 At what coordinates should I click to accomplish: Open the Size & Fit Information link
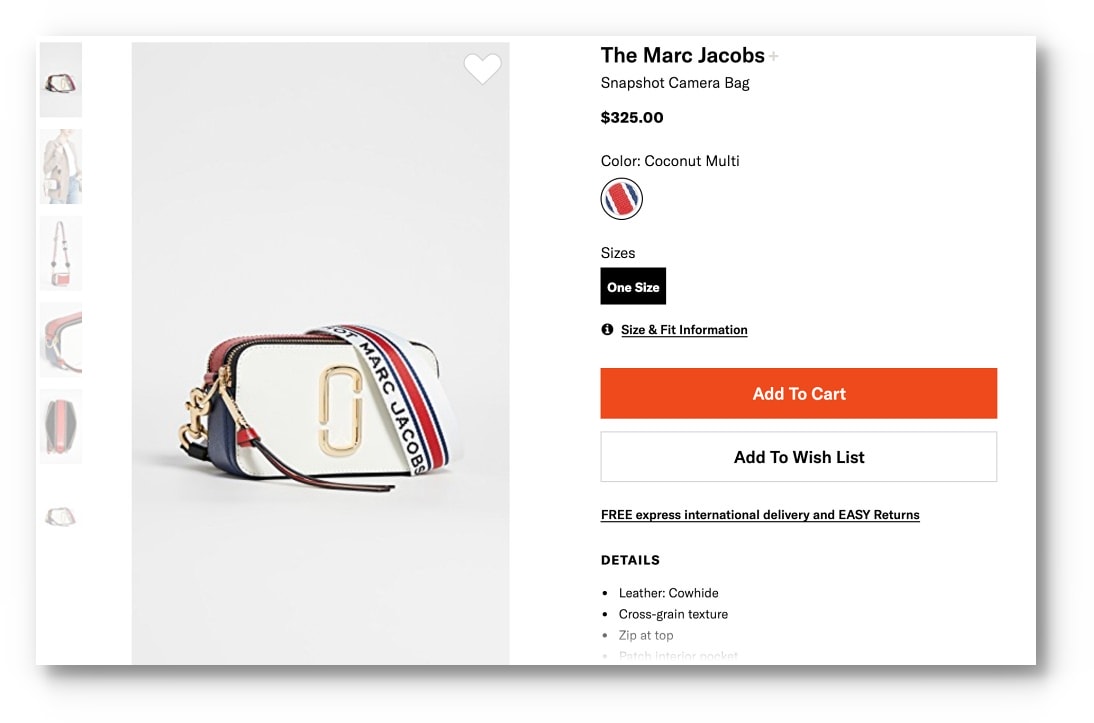[x=684, y=330]
